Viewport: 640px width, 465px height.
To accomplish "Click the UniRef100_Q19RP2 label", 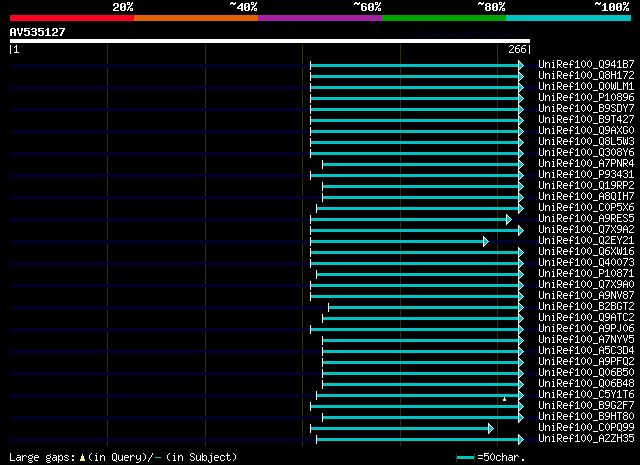I will point(587,186).
